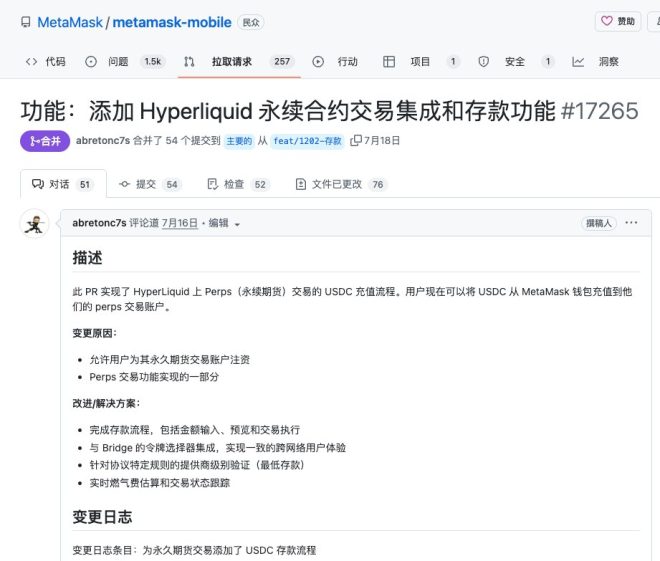This screenshot has height=561, width=660.
Task: Click the 描述 heading
Action: point(88,258)
